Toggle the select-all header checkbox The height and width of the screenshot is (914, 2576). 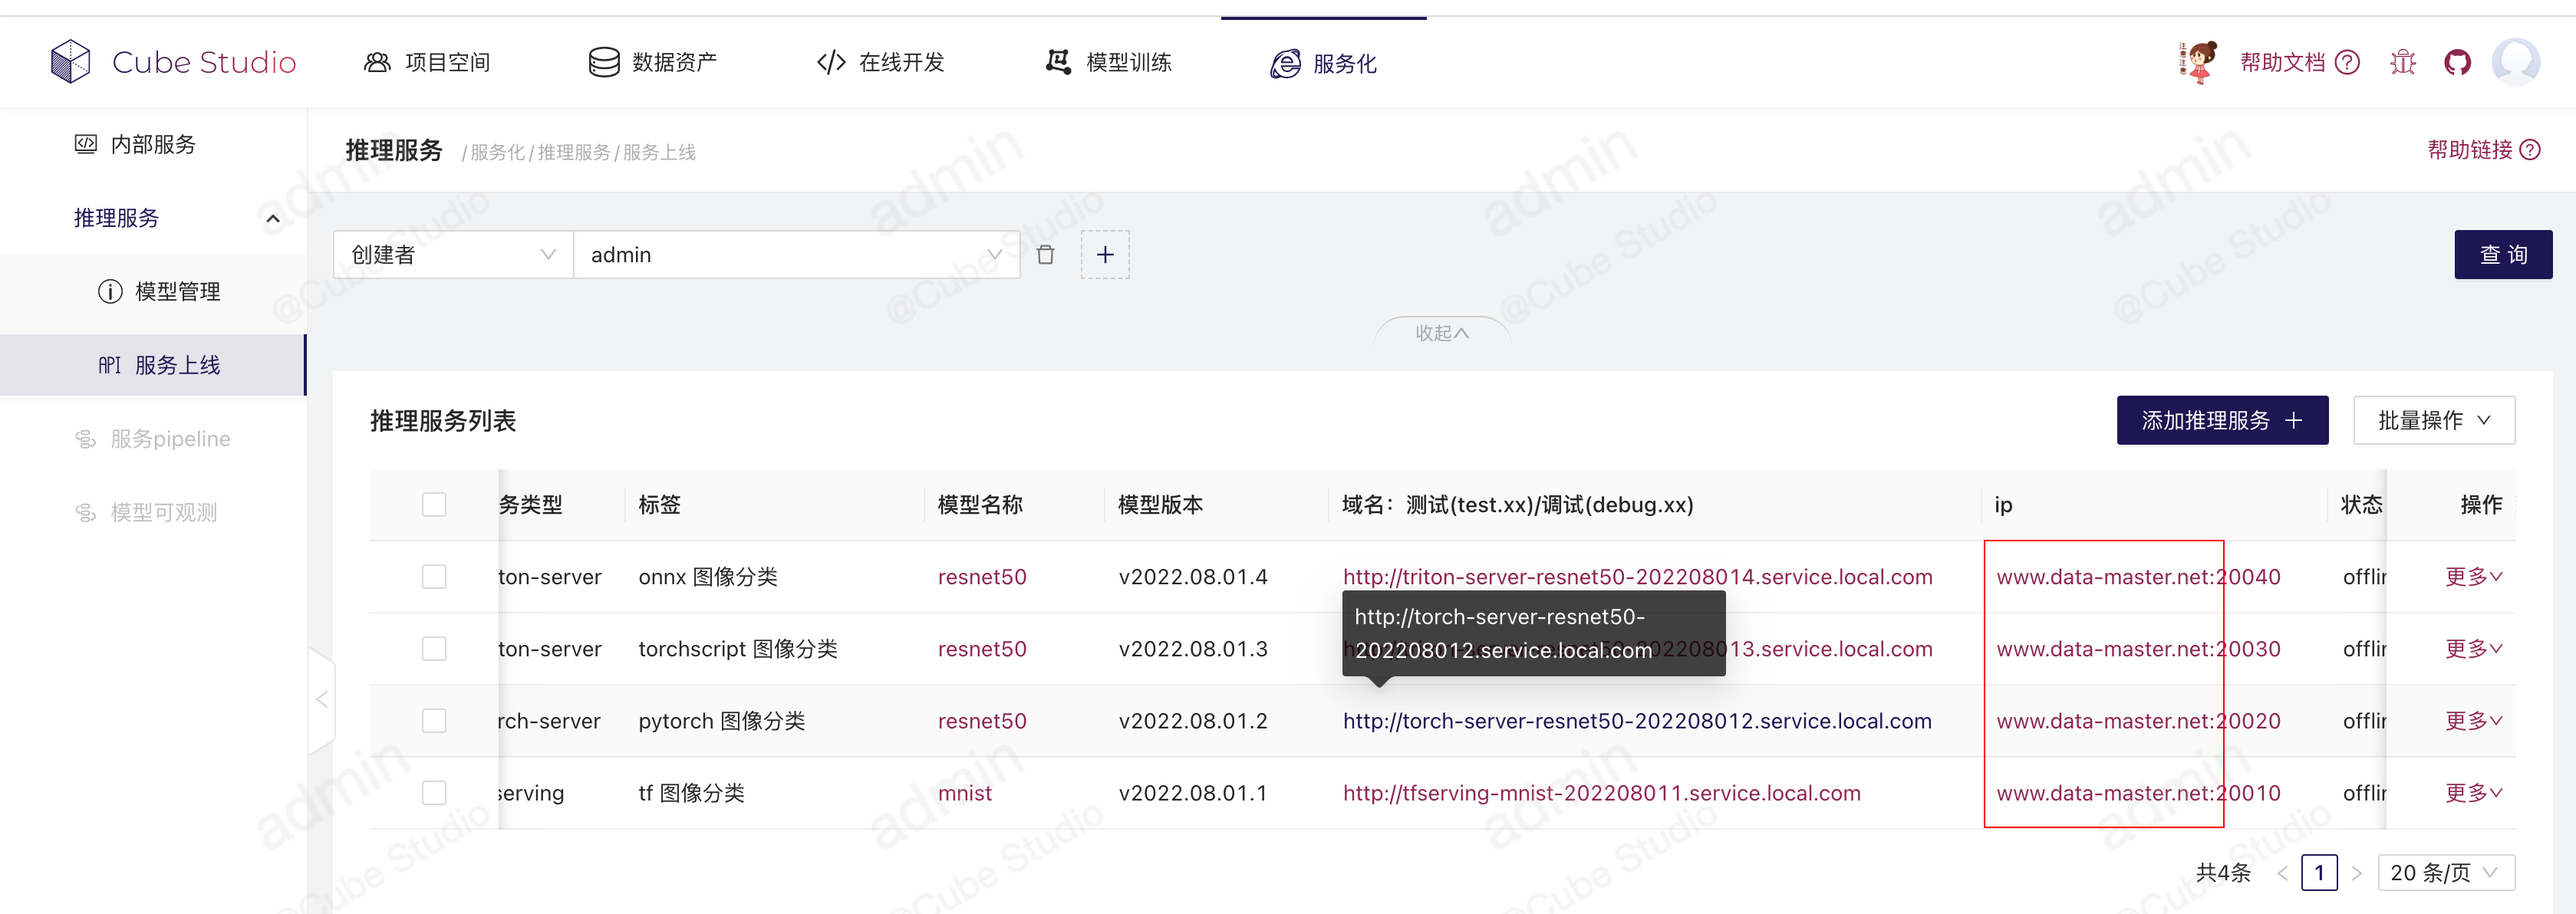pos(434,505)
